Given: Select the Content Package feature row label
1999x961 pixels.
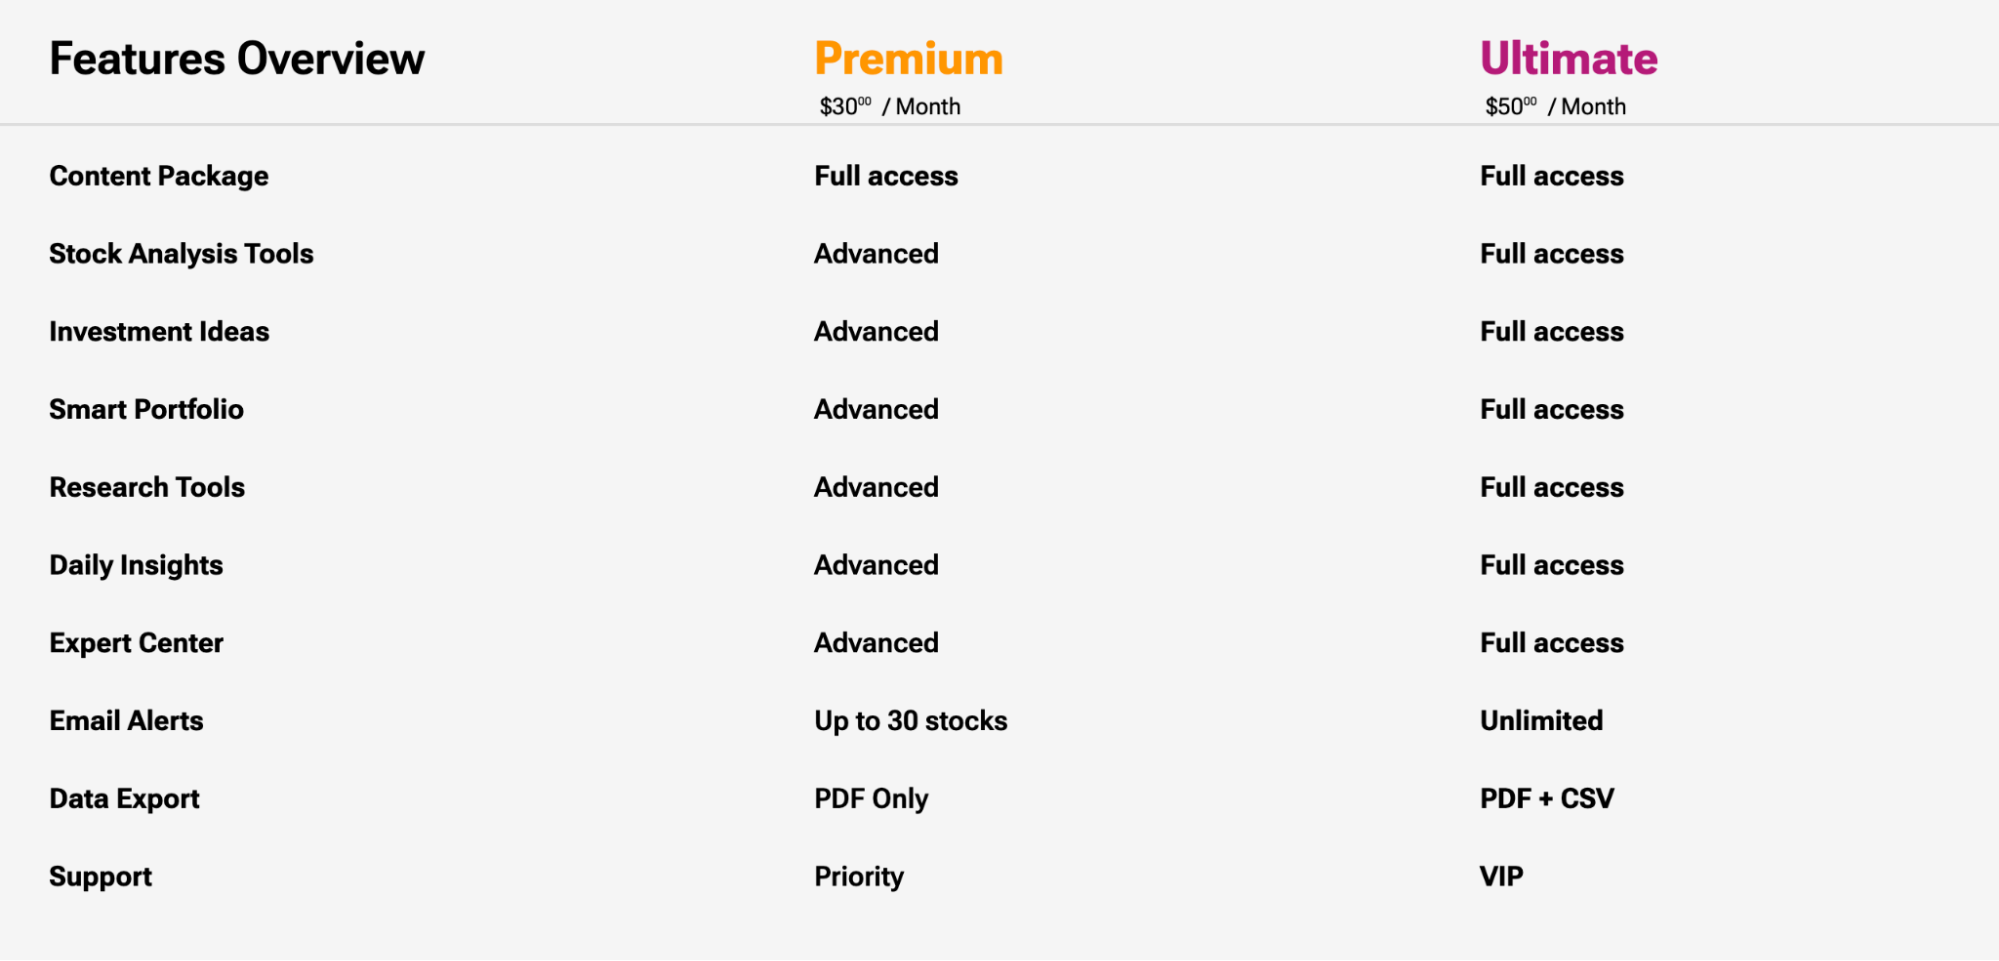Looking at the screenshot, I should coord(159,176).
